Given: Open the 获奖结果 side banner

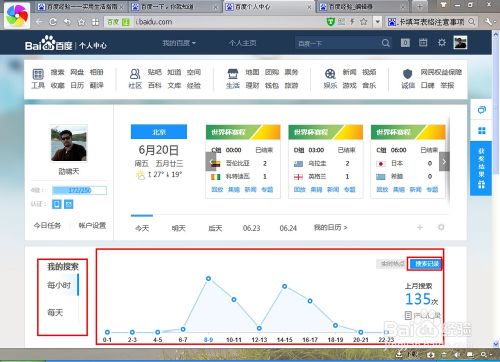Looking at the screenshot, I should click(x=481, y=168).
